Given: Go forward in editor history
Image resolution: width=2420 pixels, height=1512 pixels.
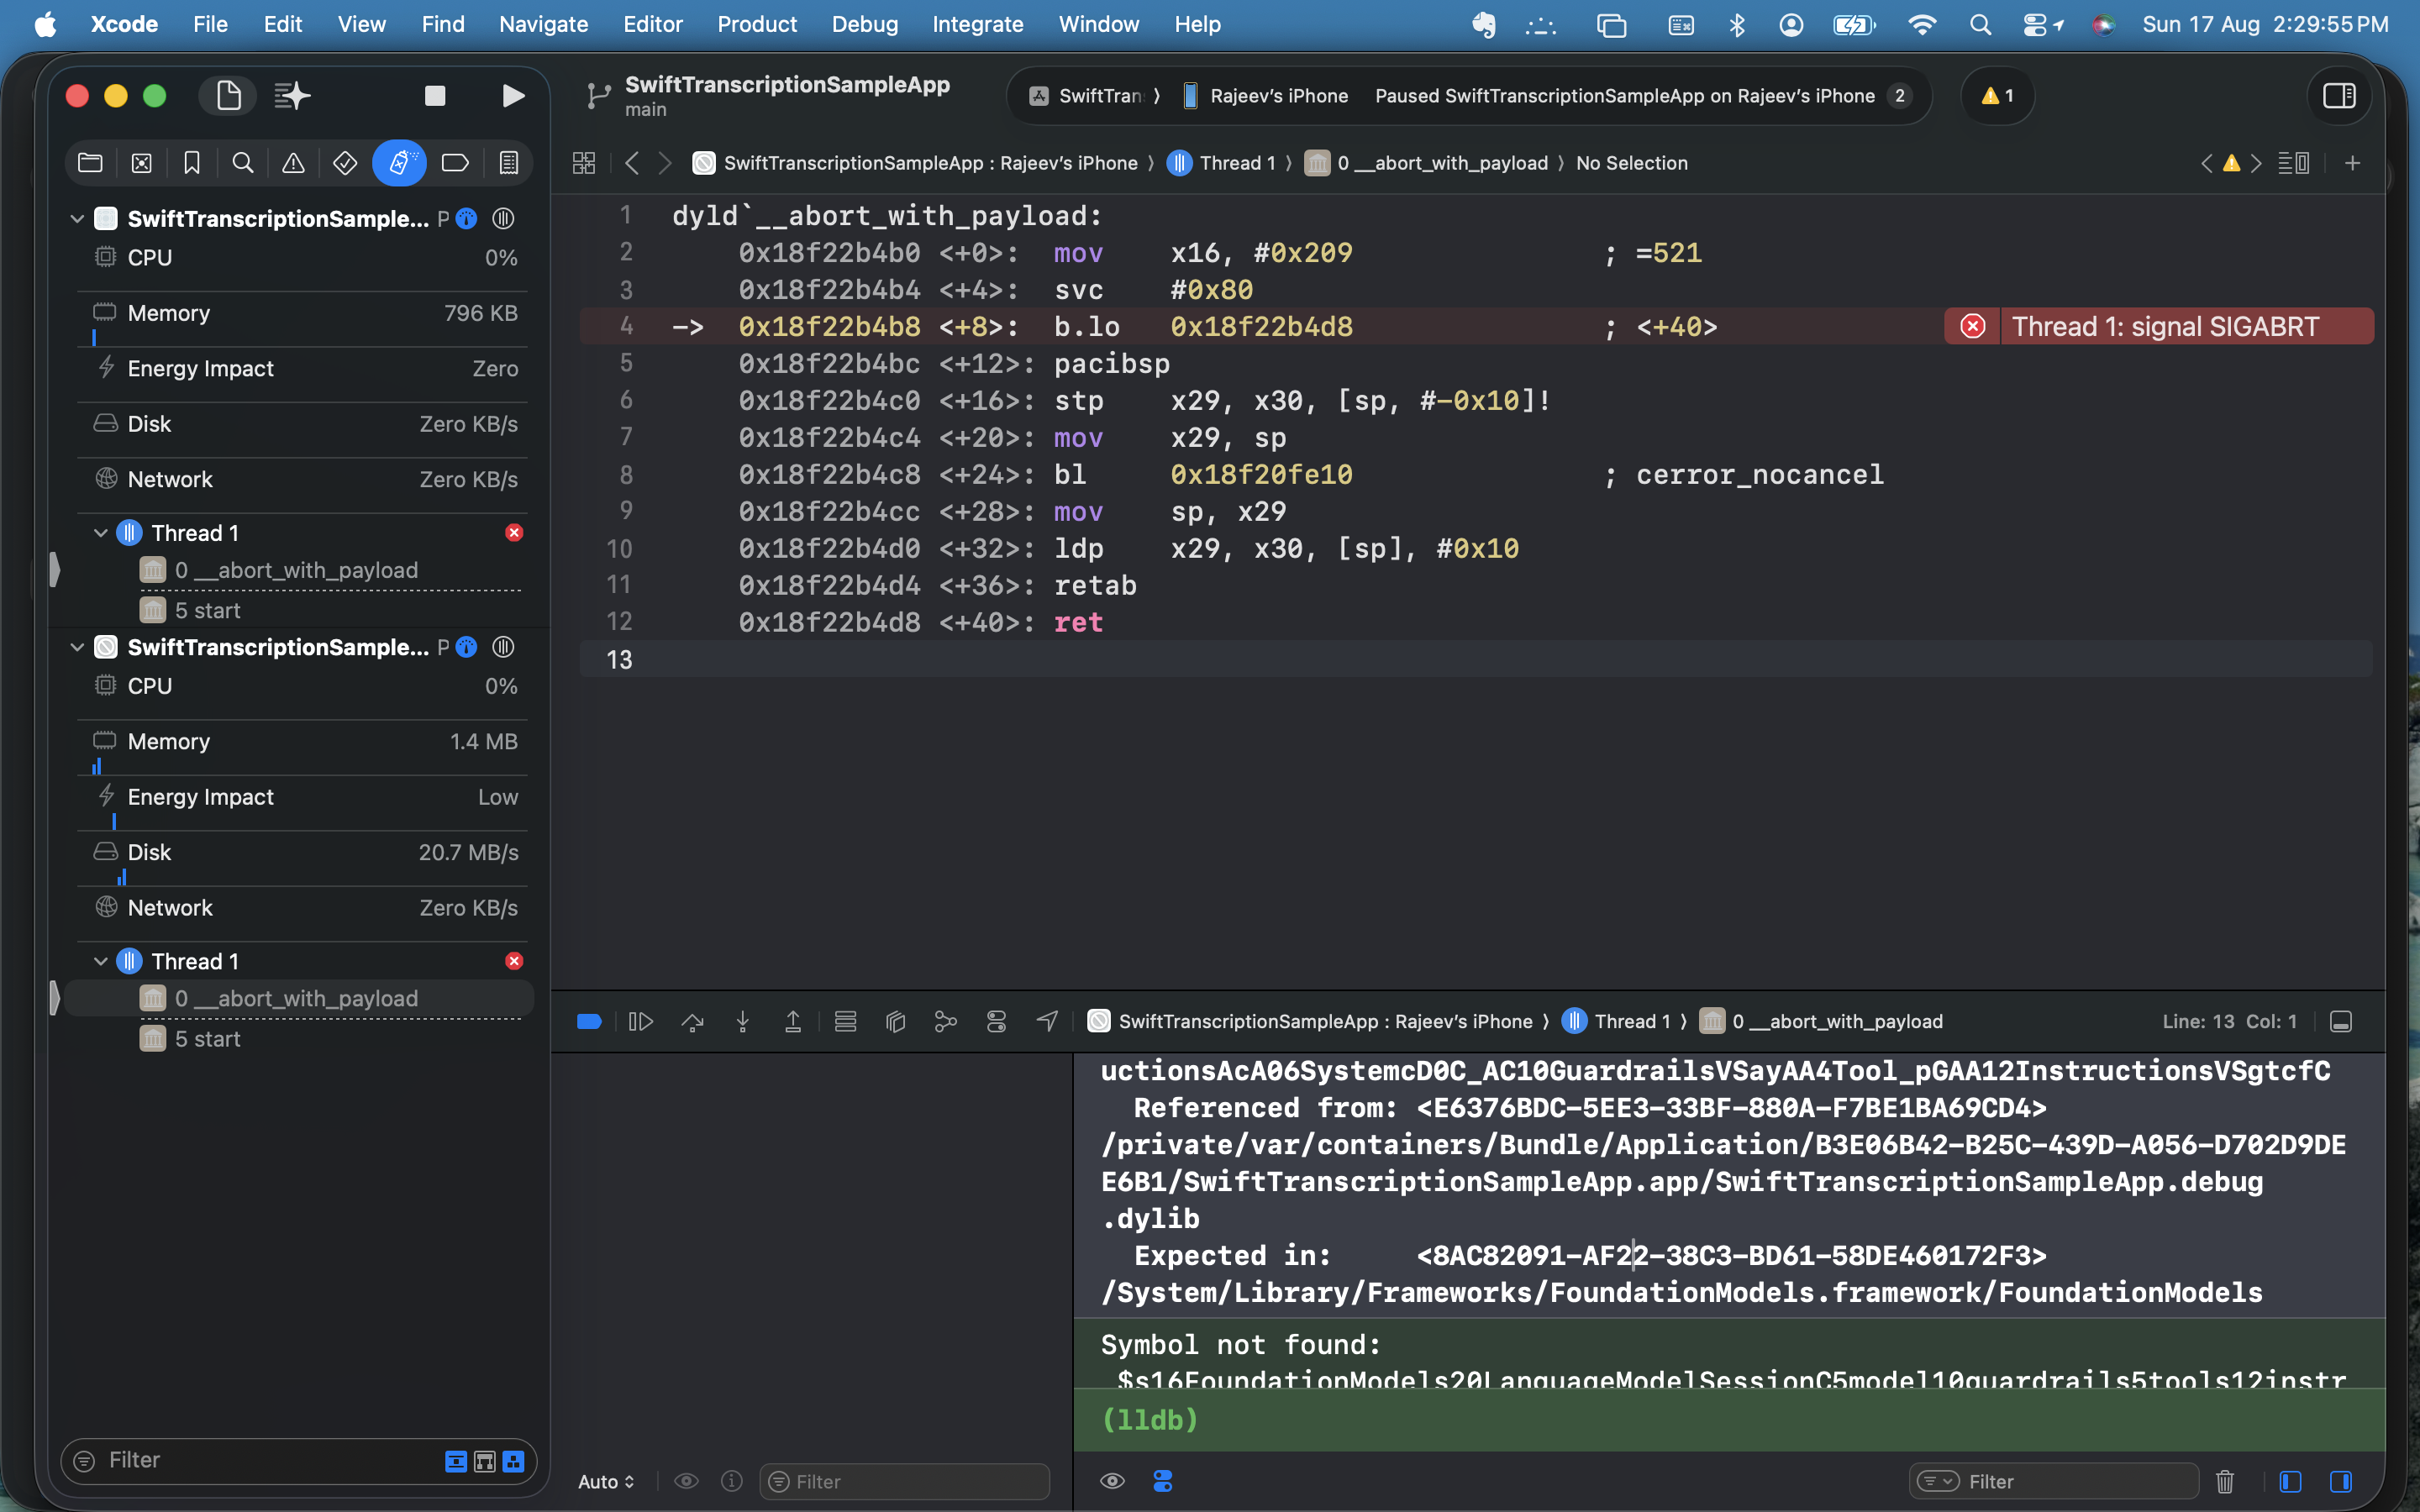Looking at the screenshot, I should point(665,163).
